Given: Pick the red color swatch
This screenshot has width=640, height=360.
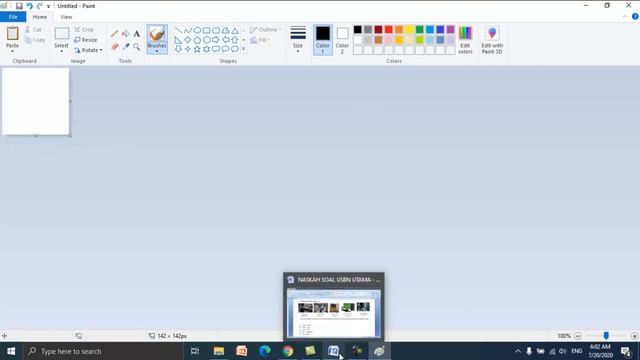Looking at the screenshot, I should (389, 29).
